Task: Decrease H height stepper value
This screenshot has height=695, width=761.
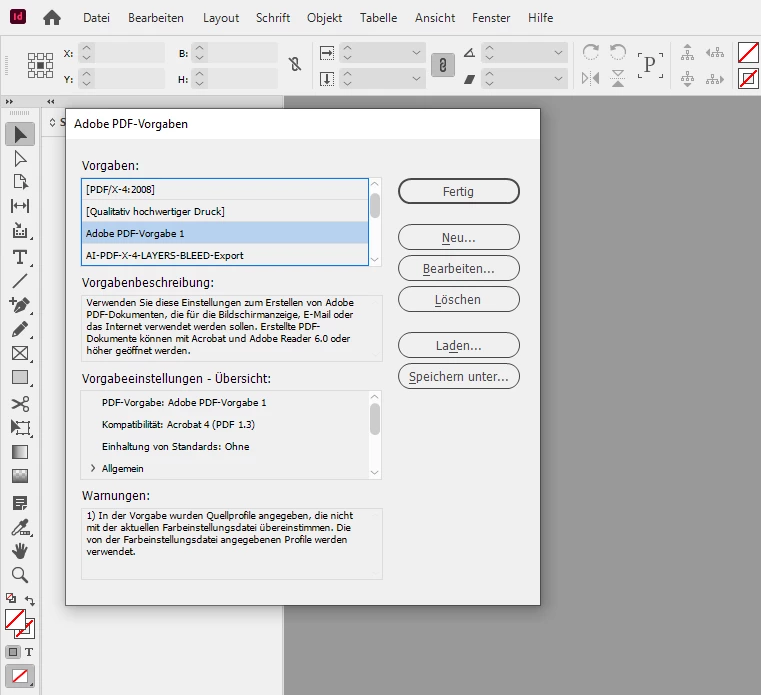Action: [199, 83]
